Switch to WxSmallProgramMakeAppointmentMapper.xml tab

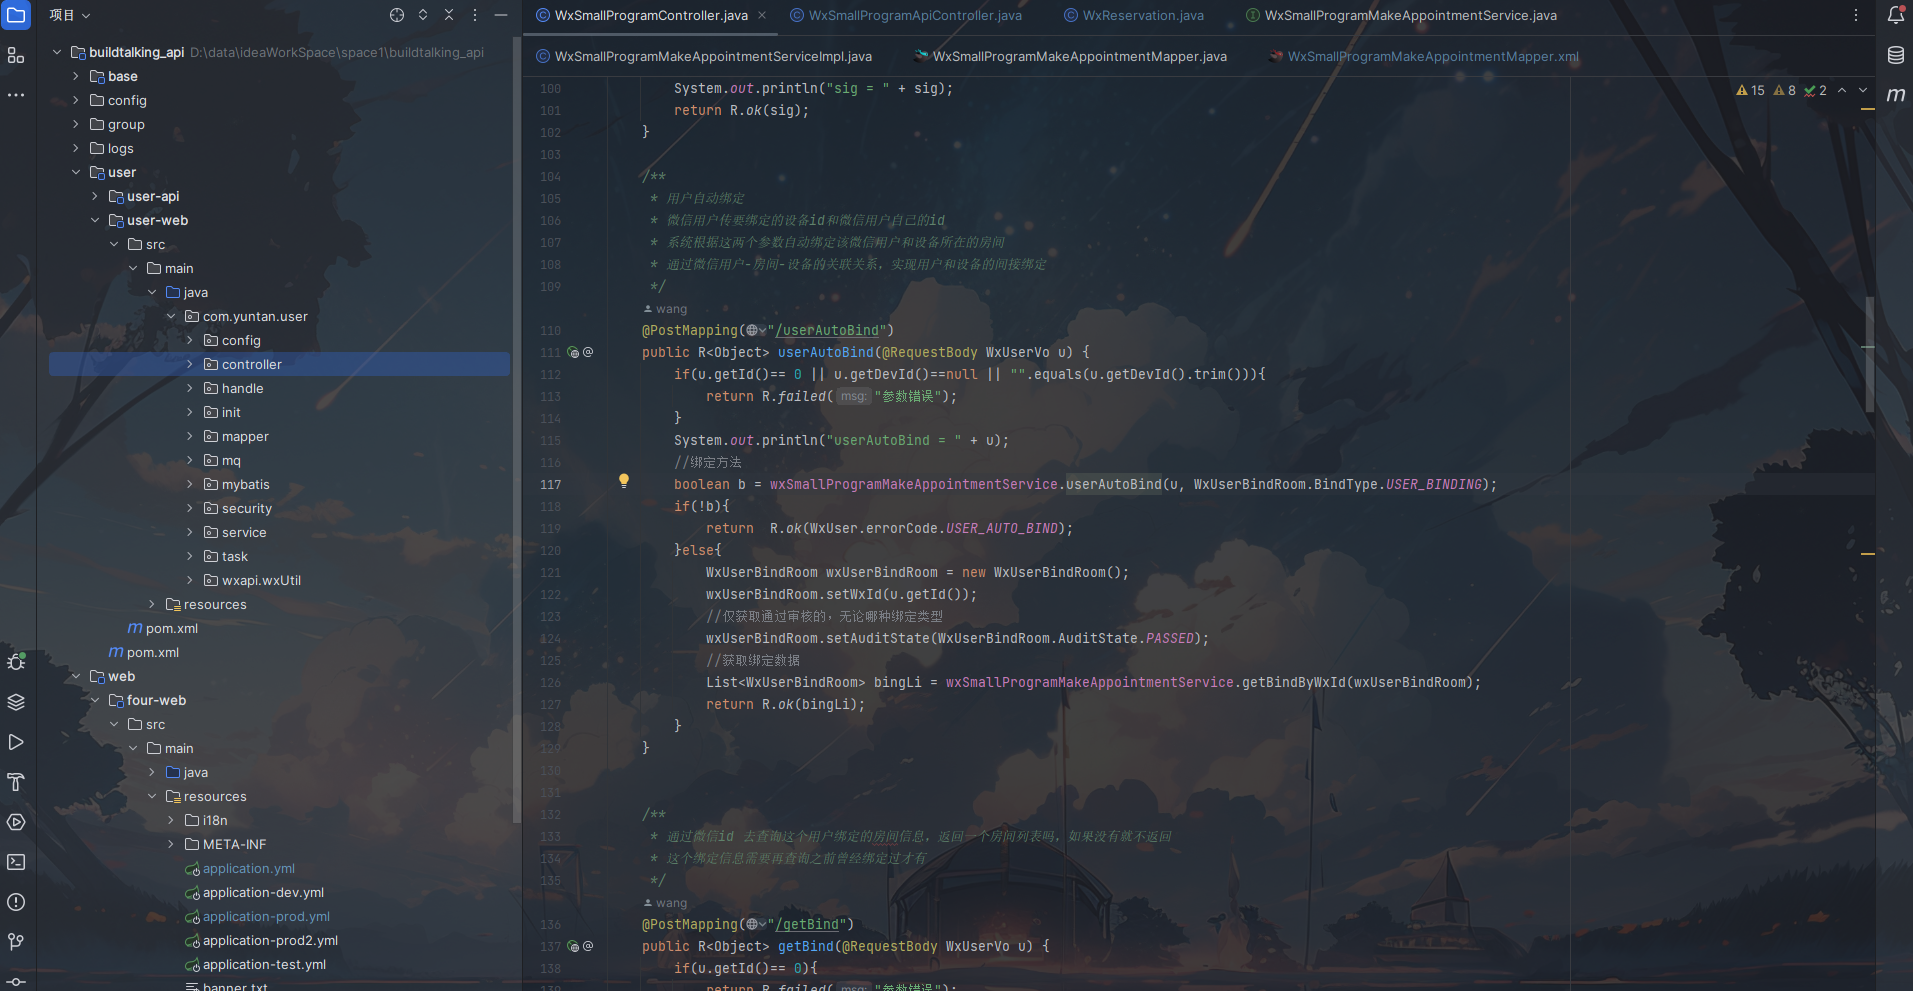(x=1424, y=56)
